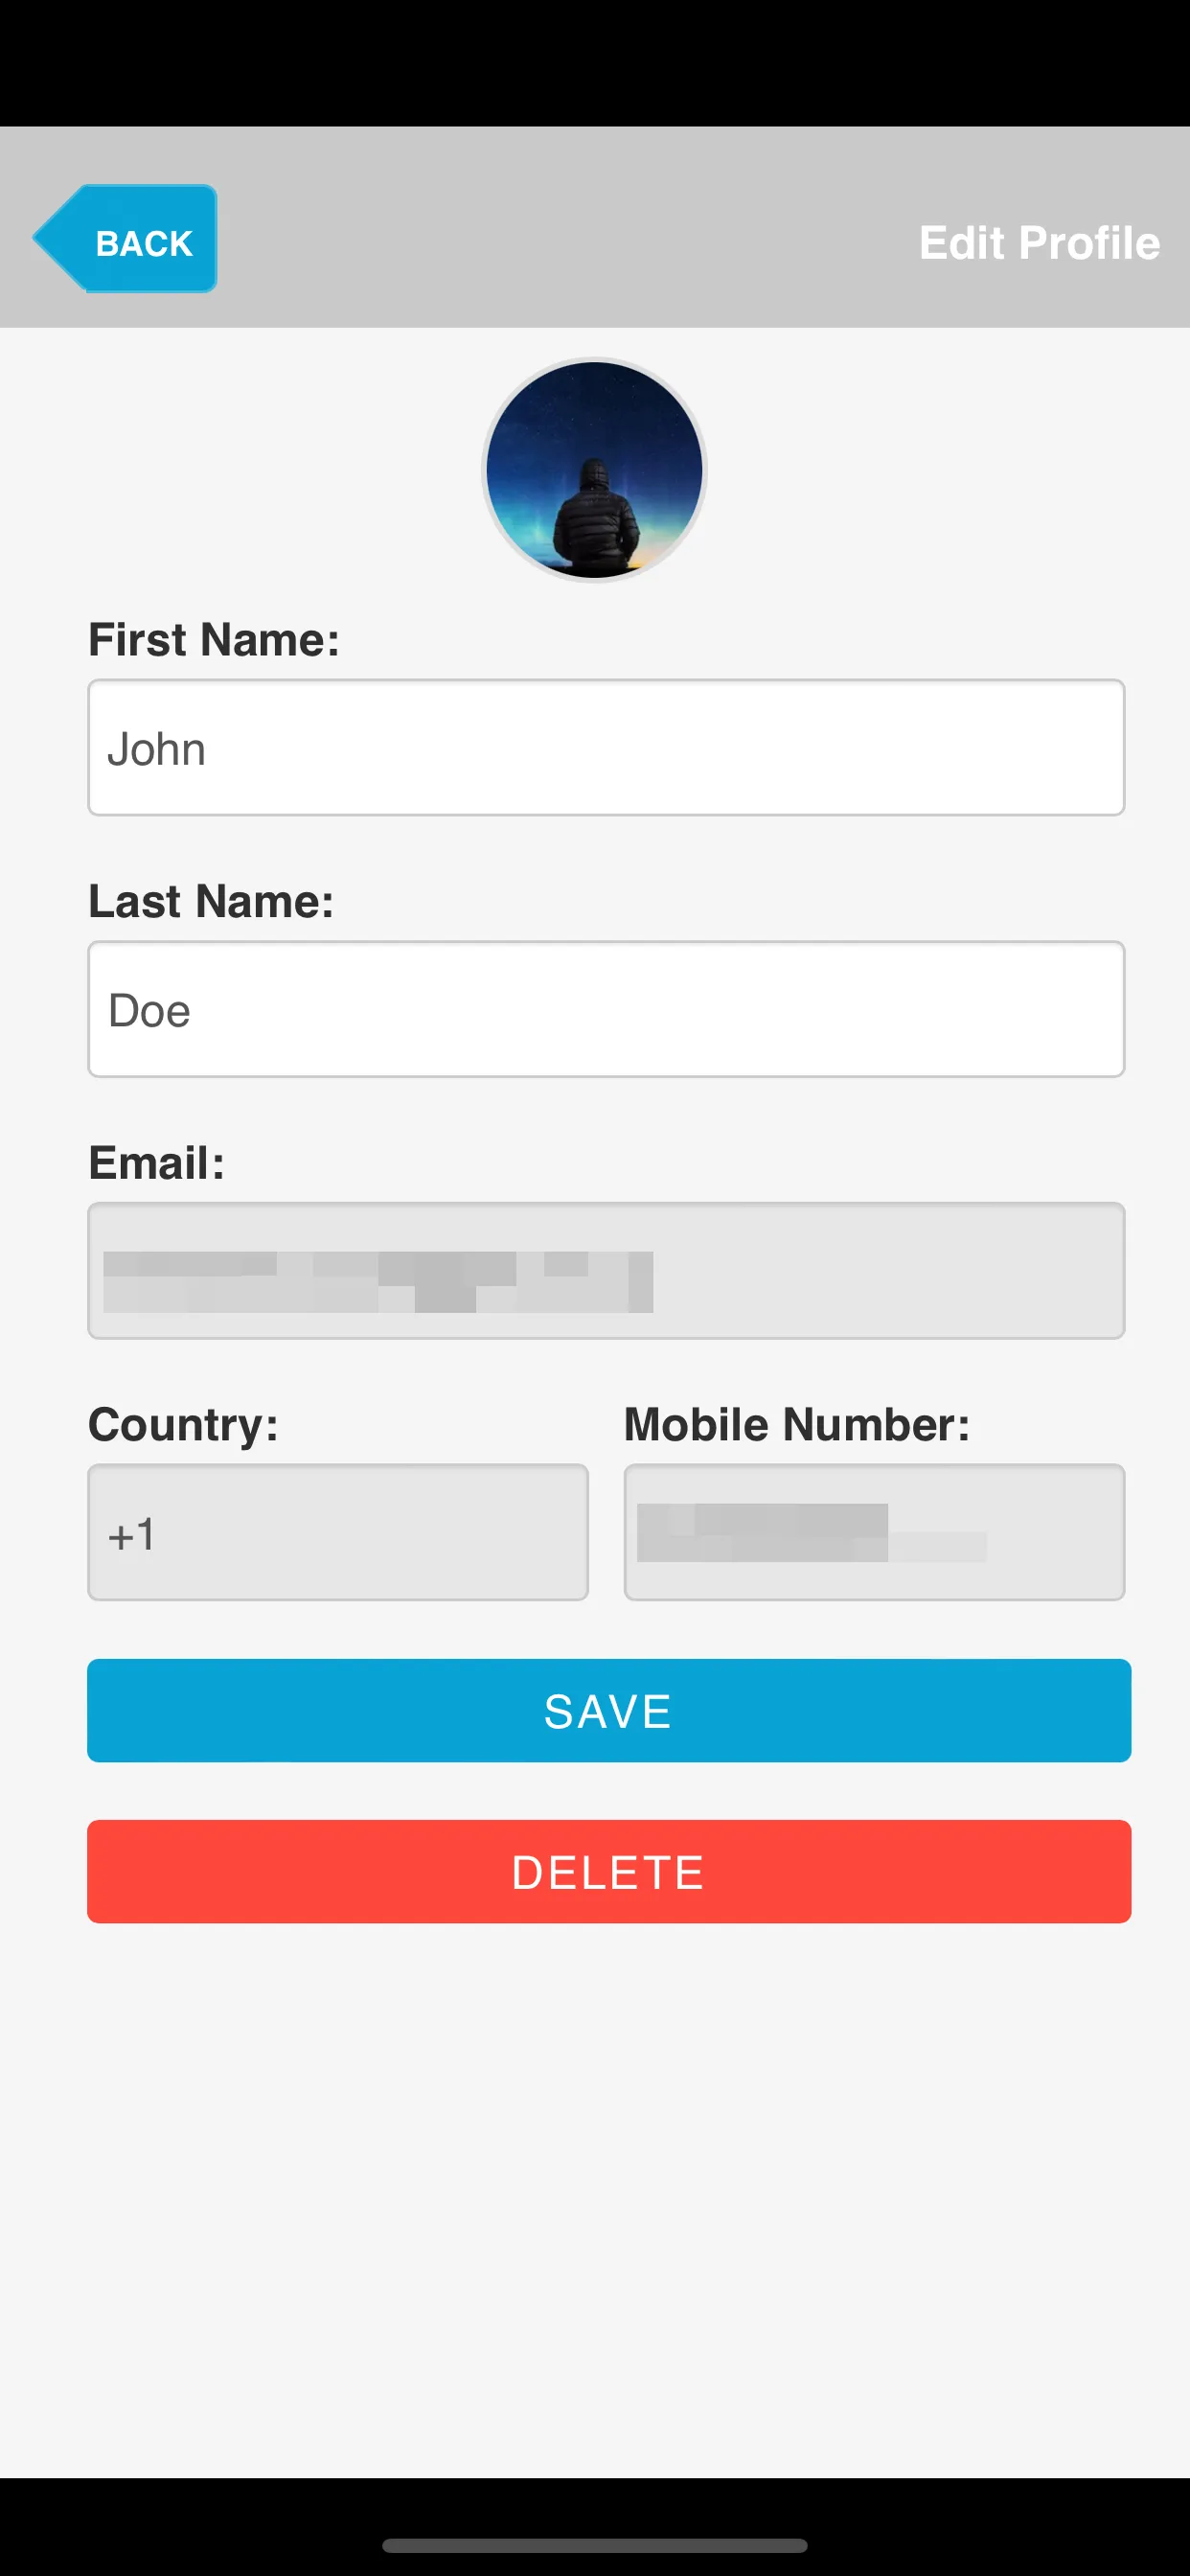Click the Mobile Number field

[873, 1532]
